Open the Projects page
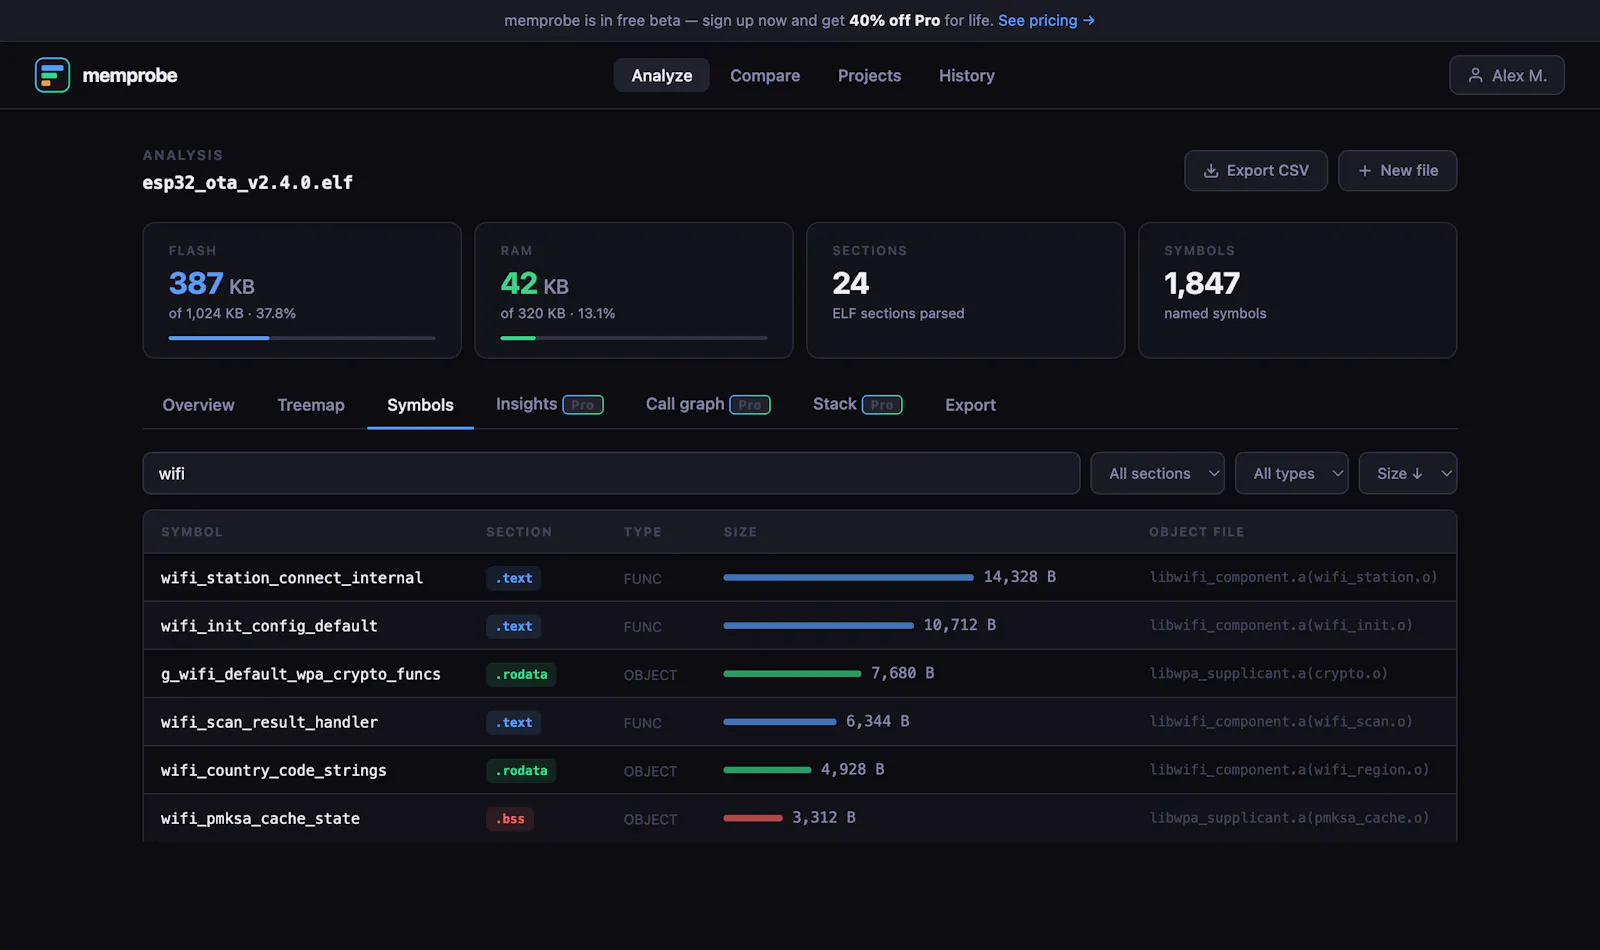Screen dimensions: 1600x950 point(869,75)
